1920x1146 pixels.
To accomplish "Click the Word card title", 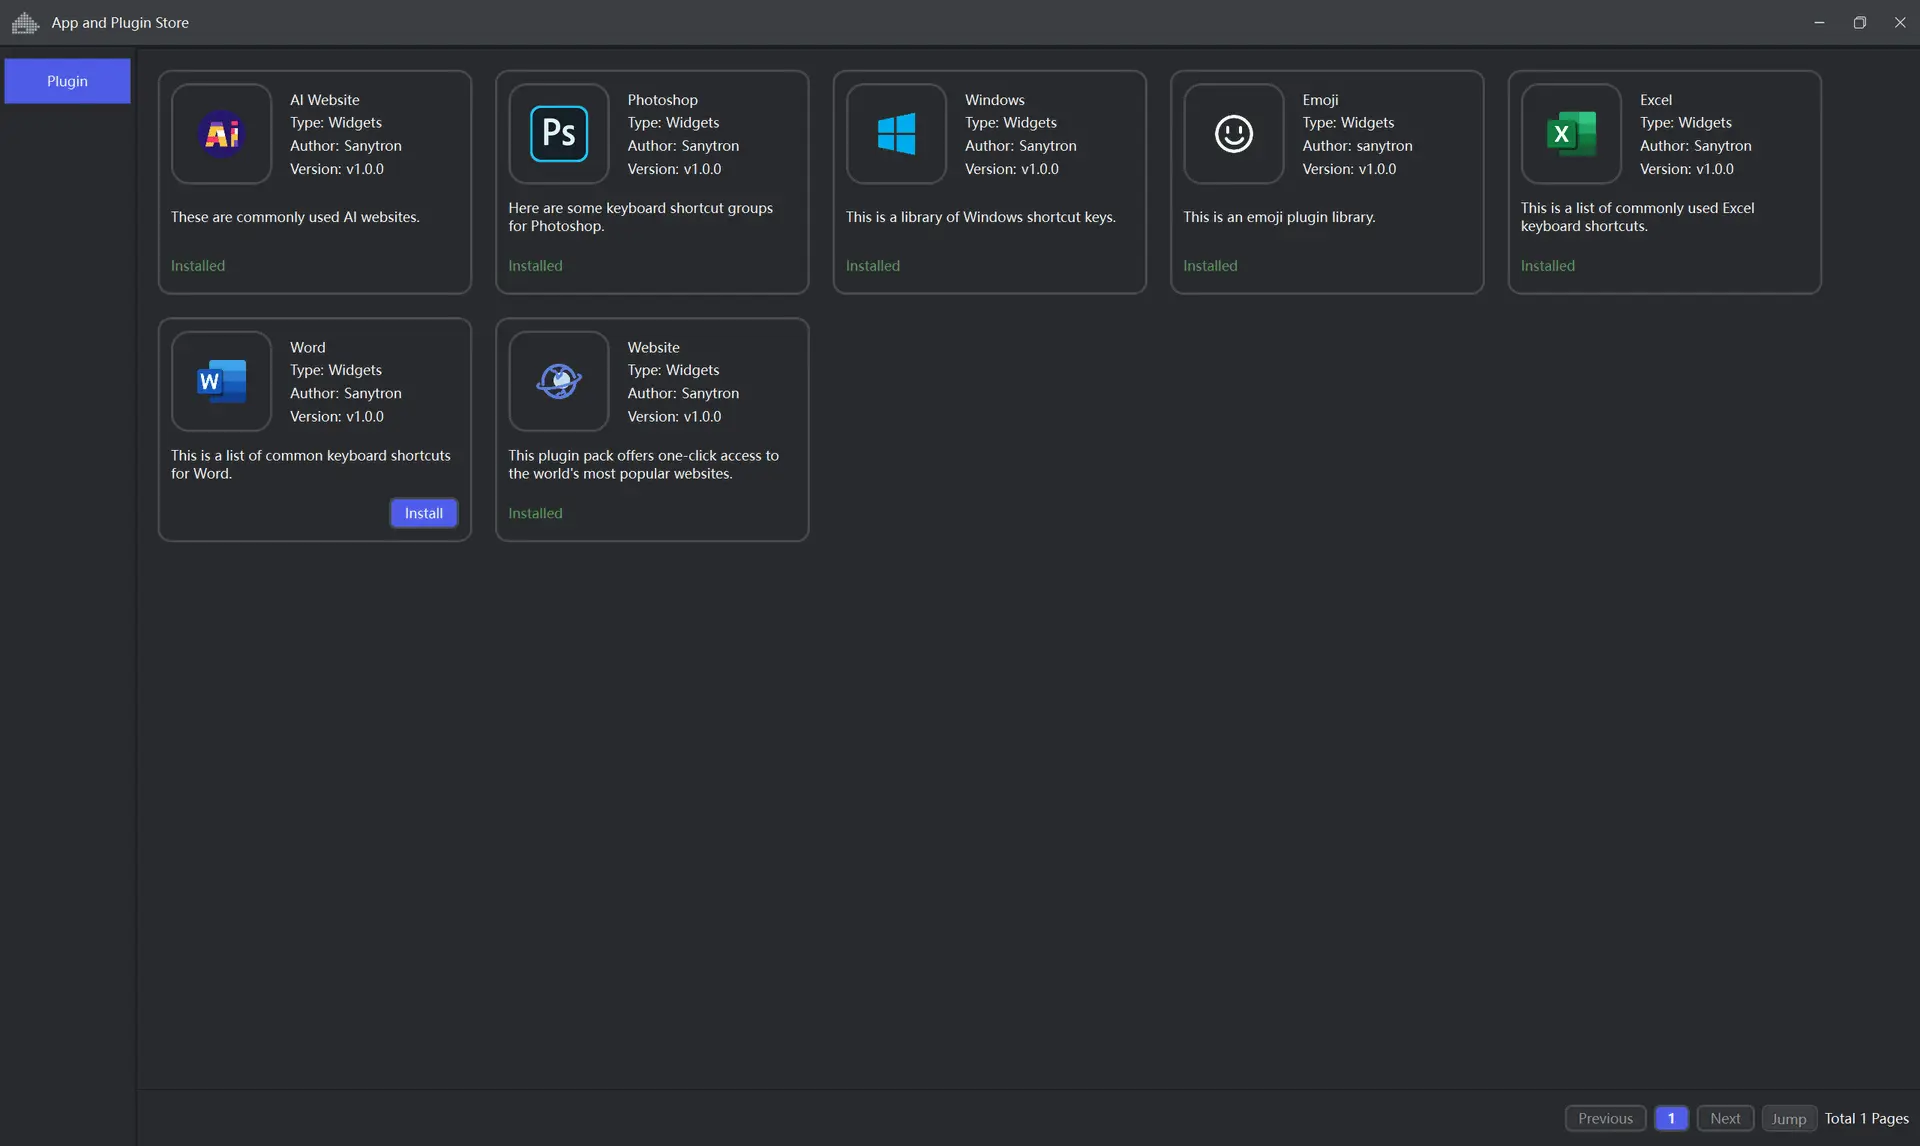I will point(308,347).
